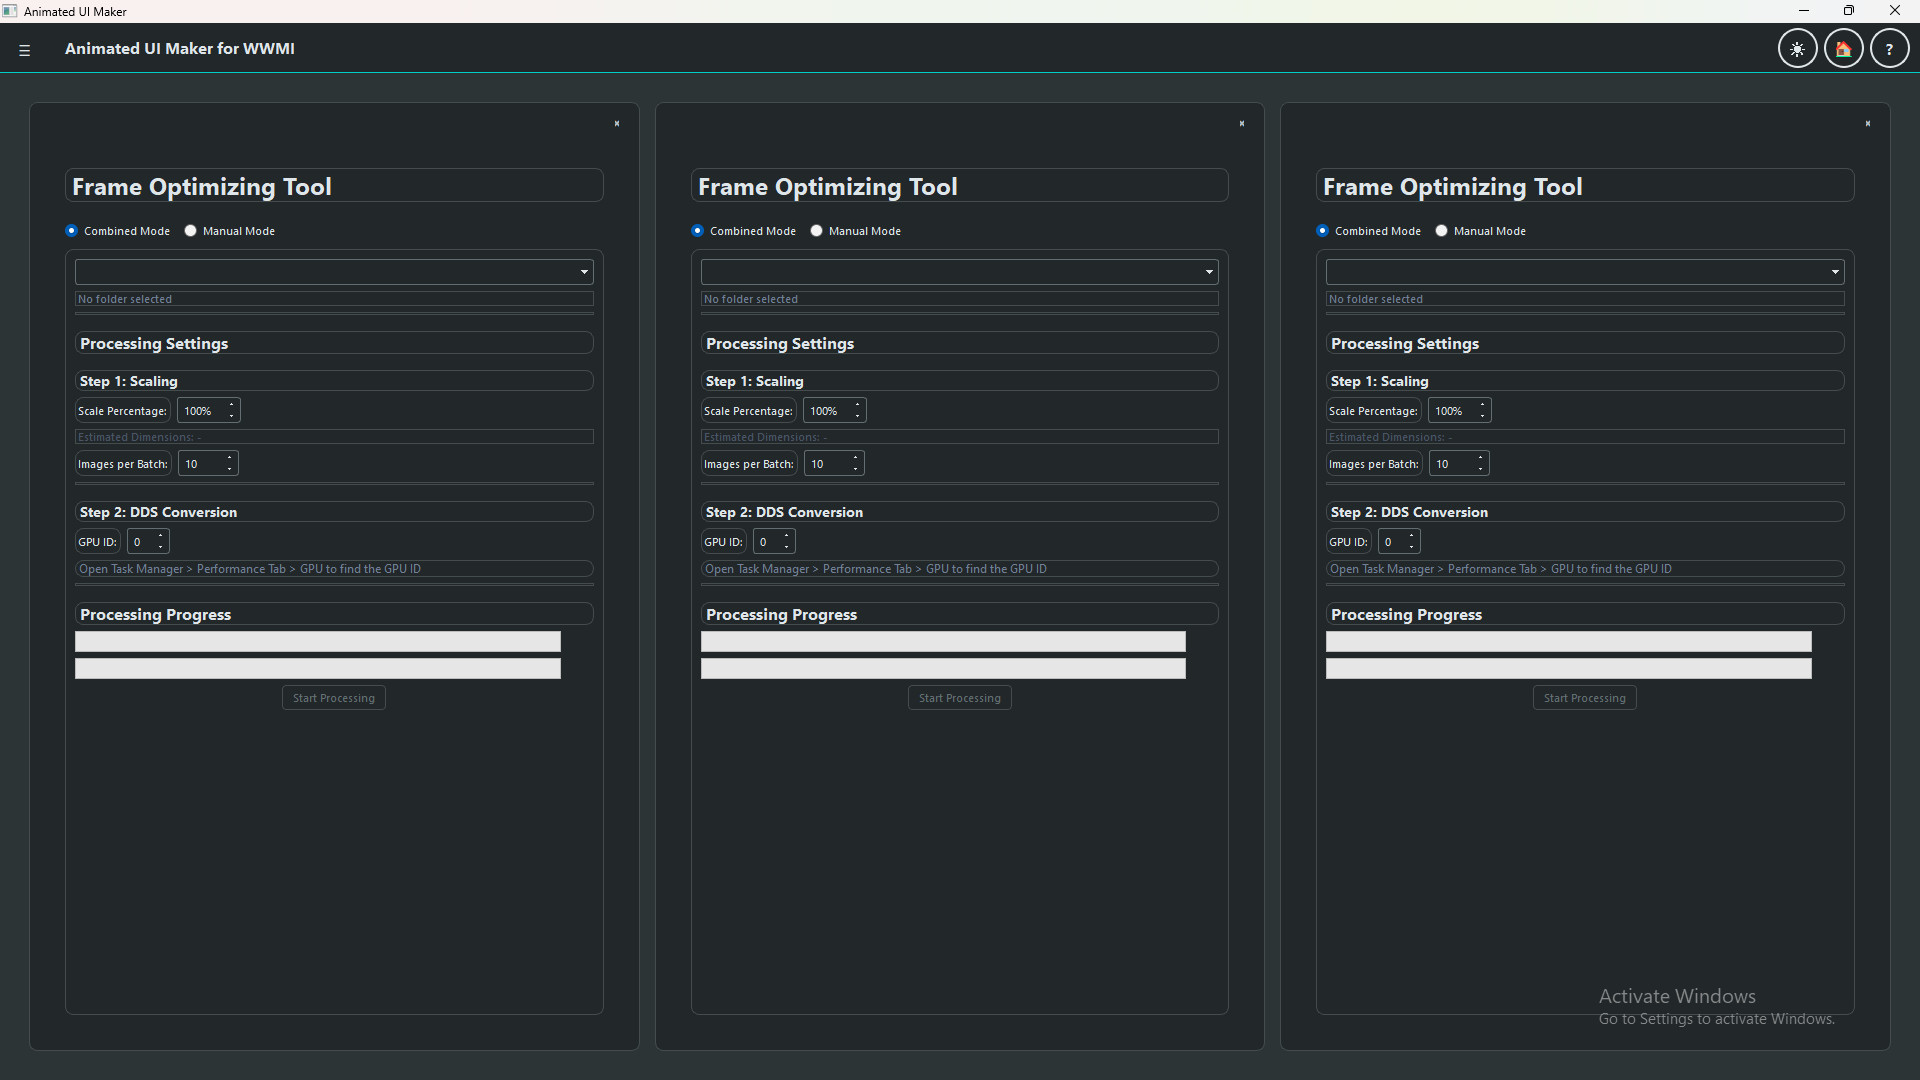The height and width of the screenshot is (1080, 1920).
Task: Toggle light theme with the sun icon
Action: (1797, 48)
